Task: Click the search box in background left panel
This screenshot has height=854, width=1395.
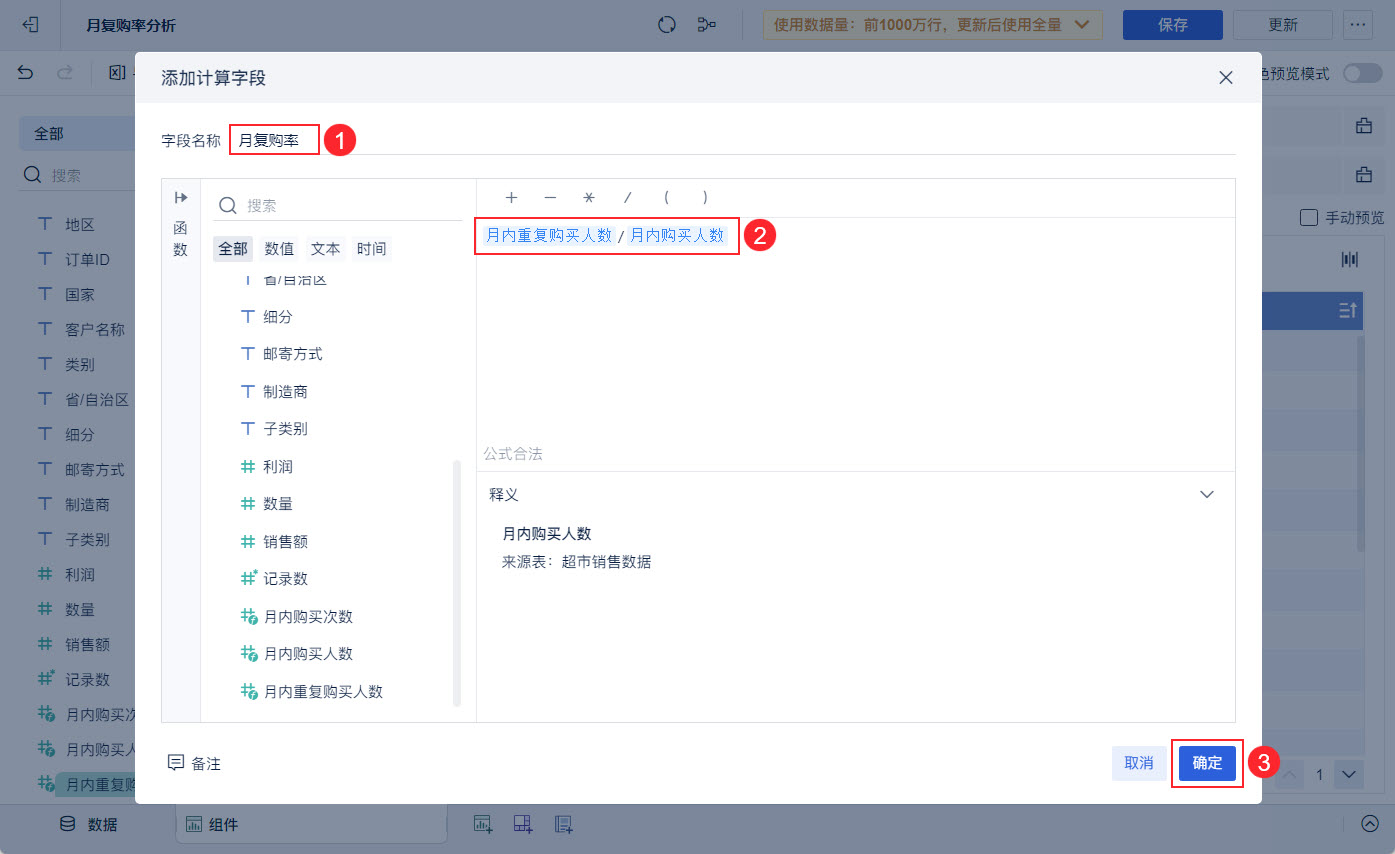Action: pos(78,175)
